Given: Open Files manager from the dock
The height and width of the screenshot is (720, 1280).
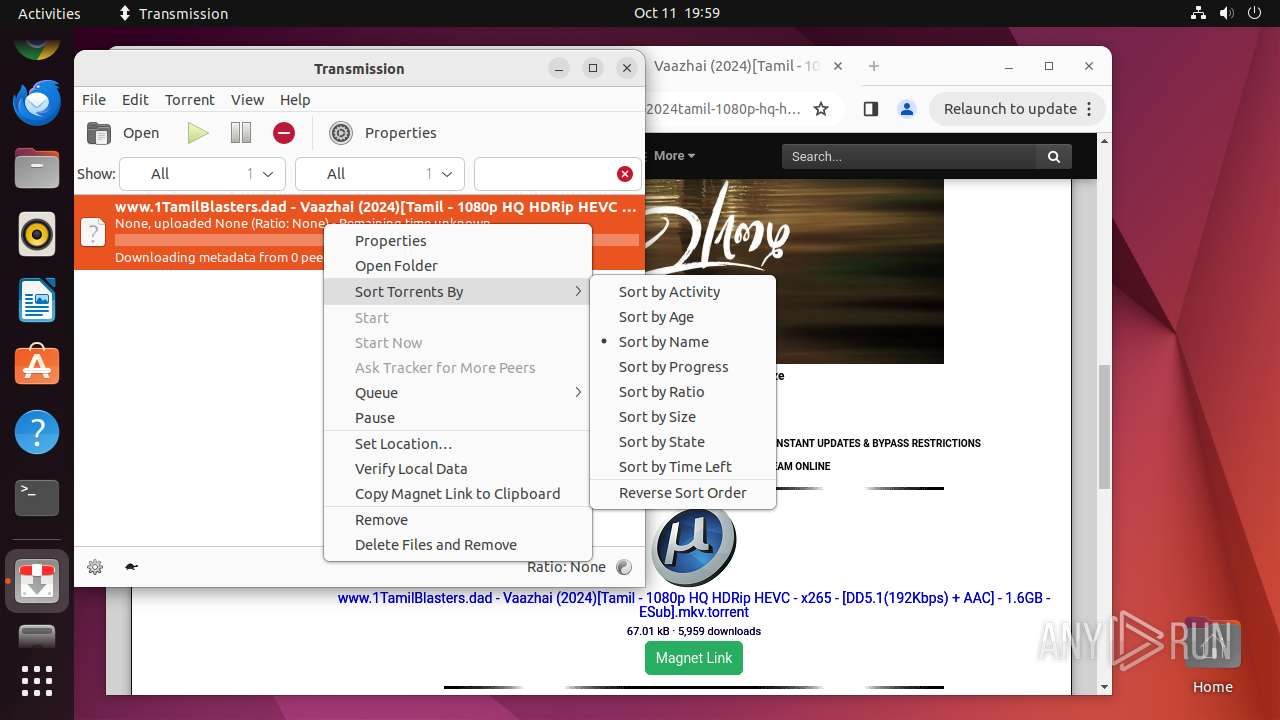Looking at the screenshot, I should point(37,168).
